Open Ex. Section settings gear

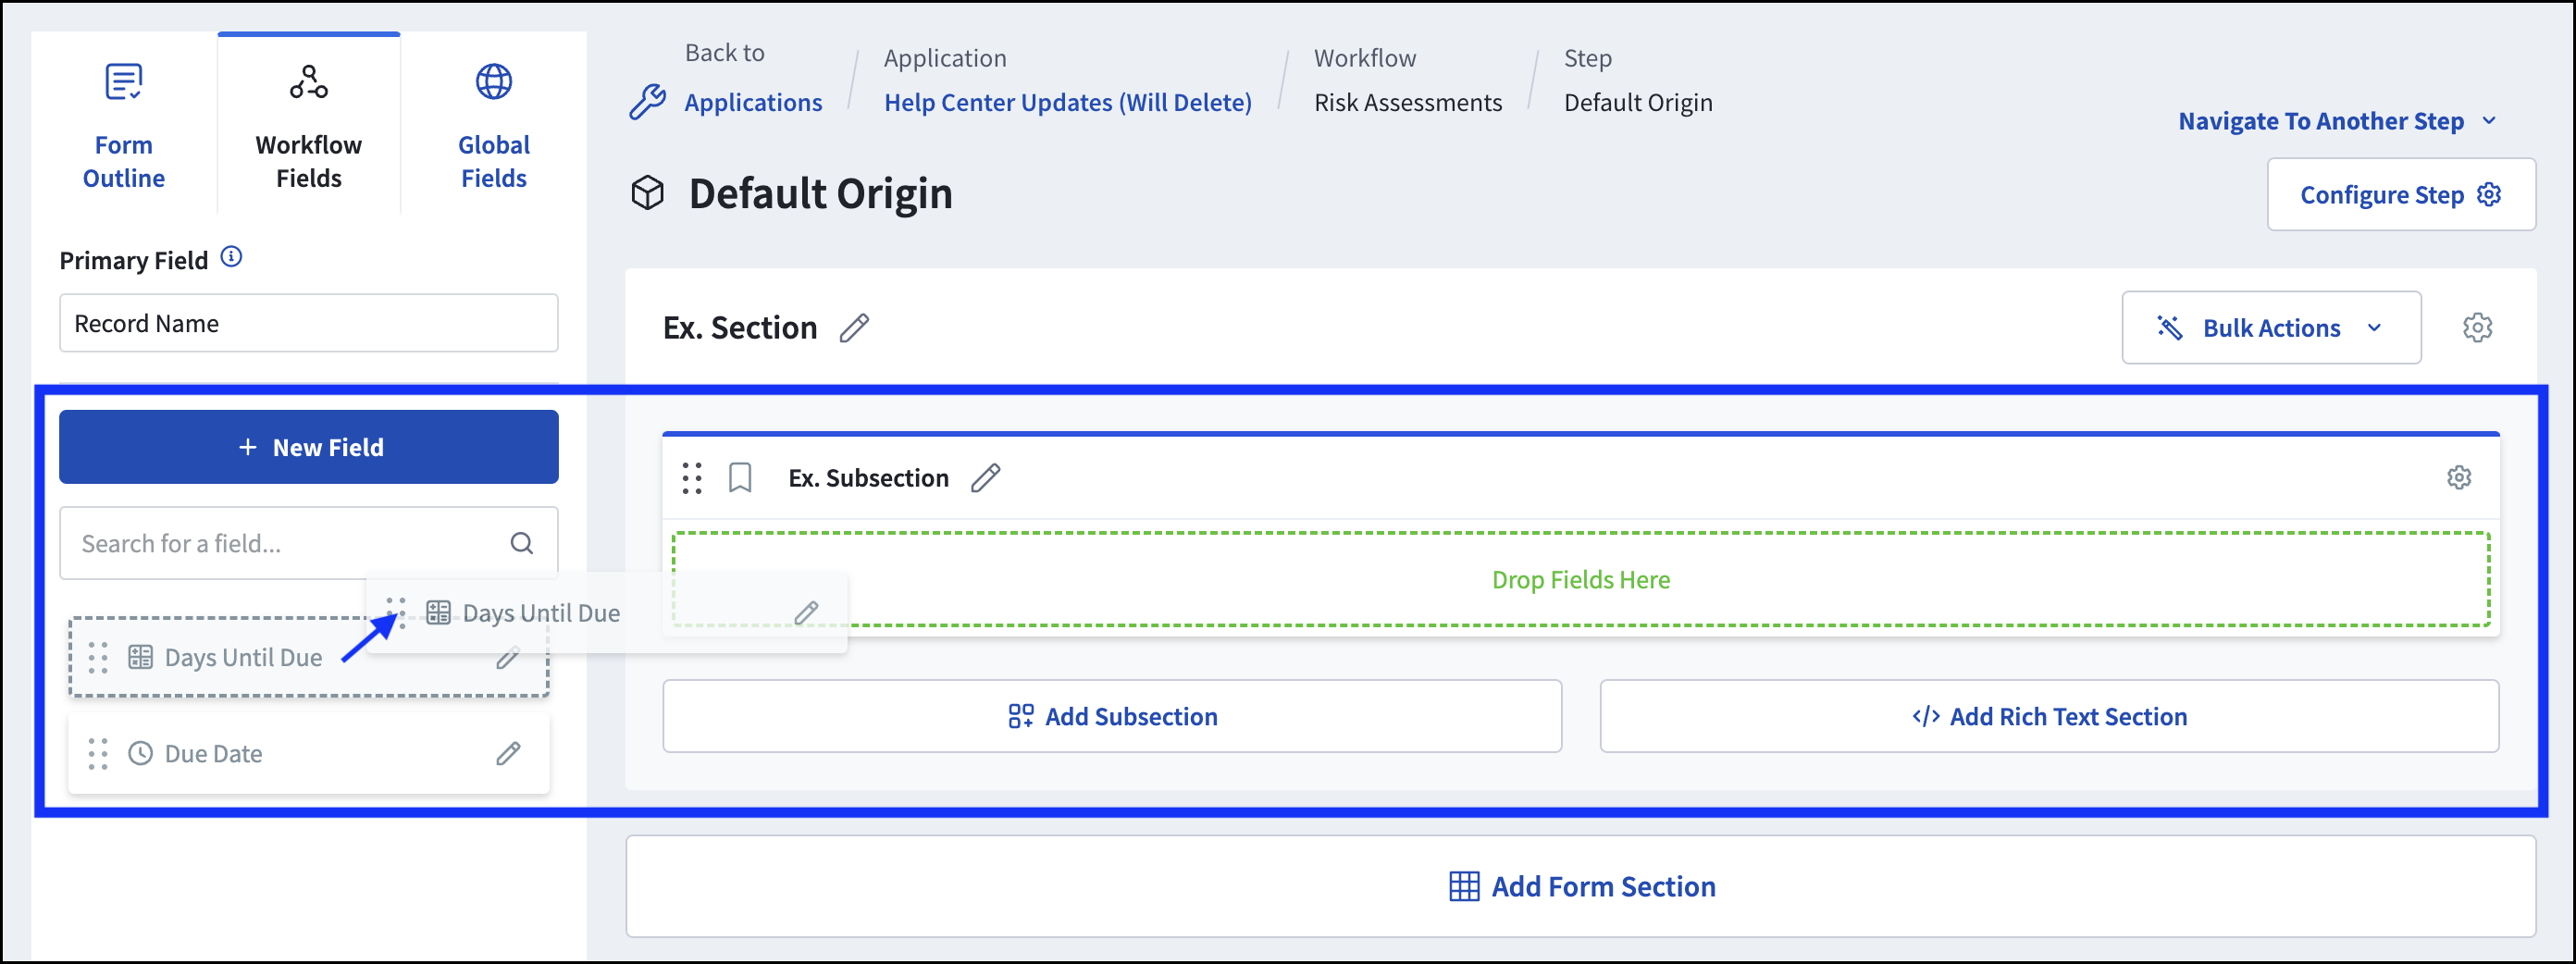pos(2477,327)
